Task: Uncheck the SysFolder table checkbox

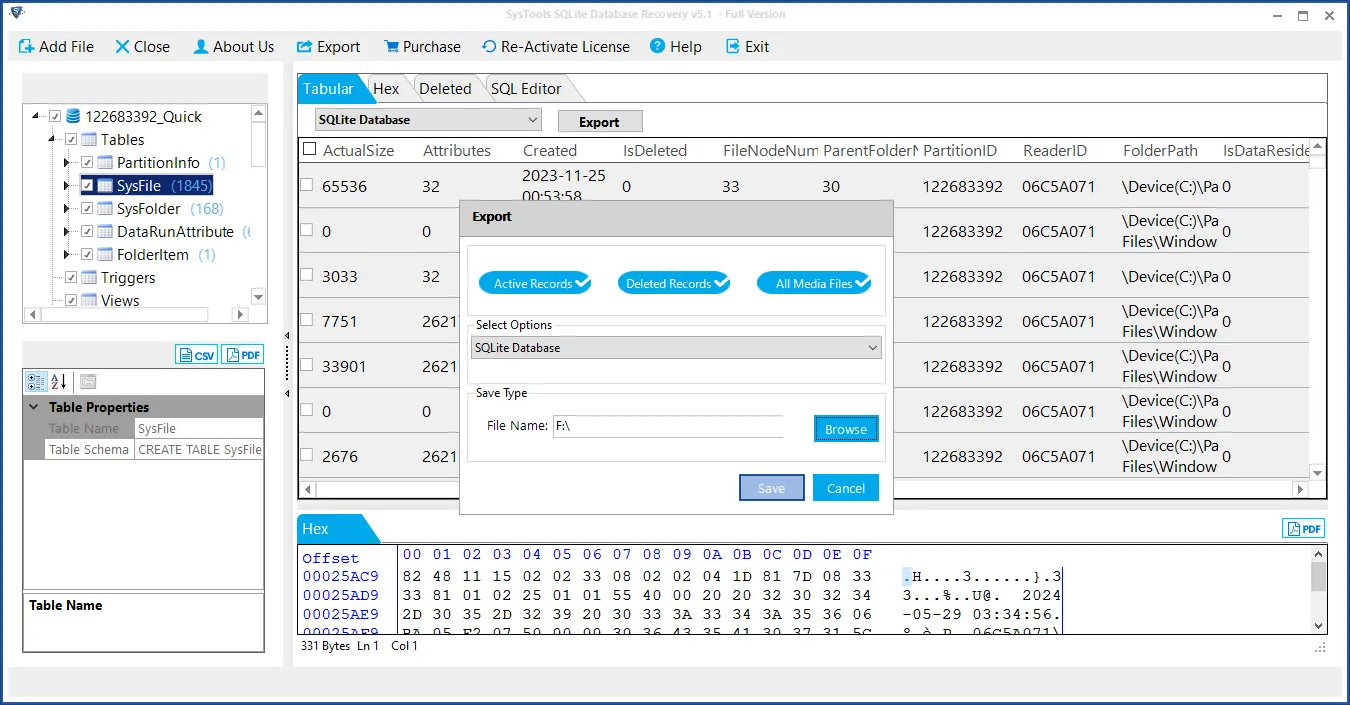Action: pyautogui.click(x=87, y=209)
